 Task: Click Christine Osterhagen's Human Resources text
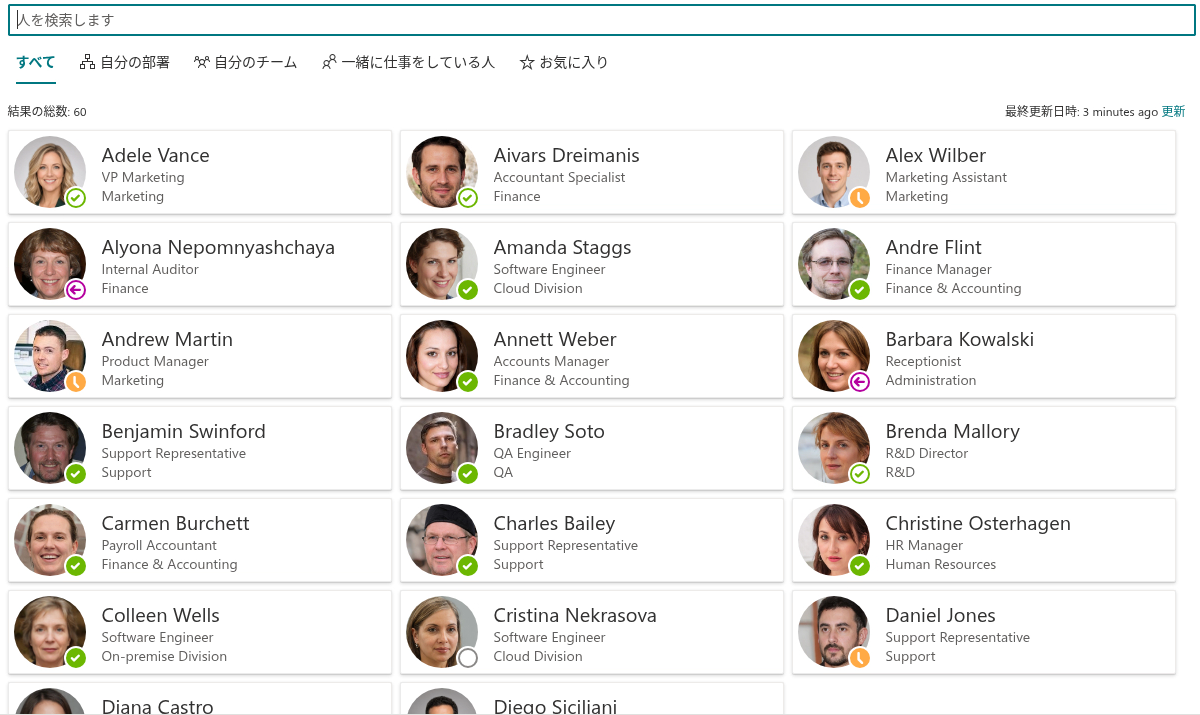[941, 564]
